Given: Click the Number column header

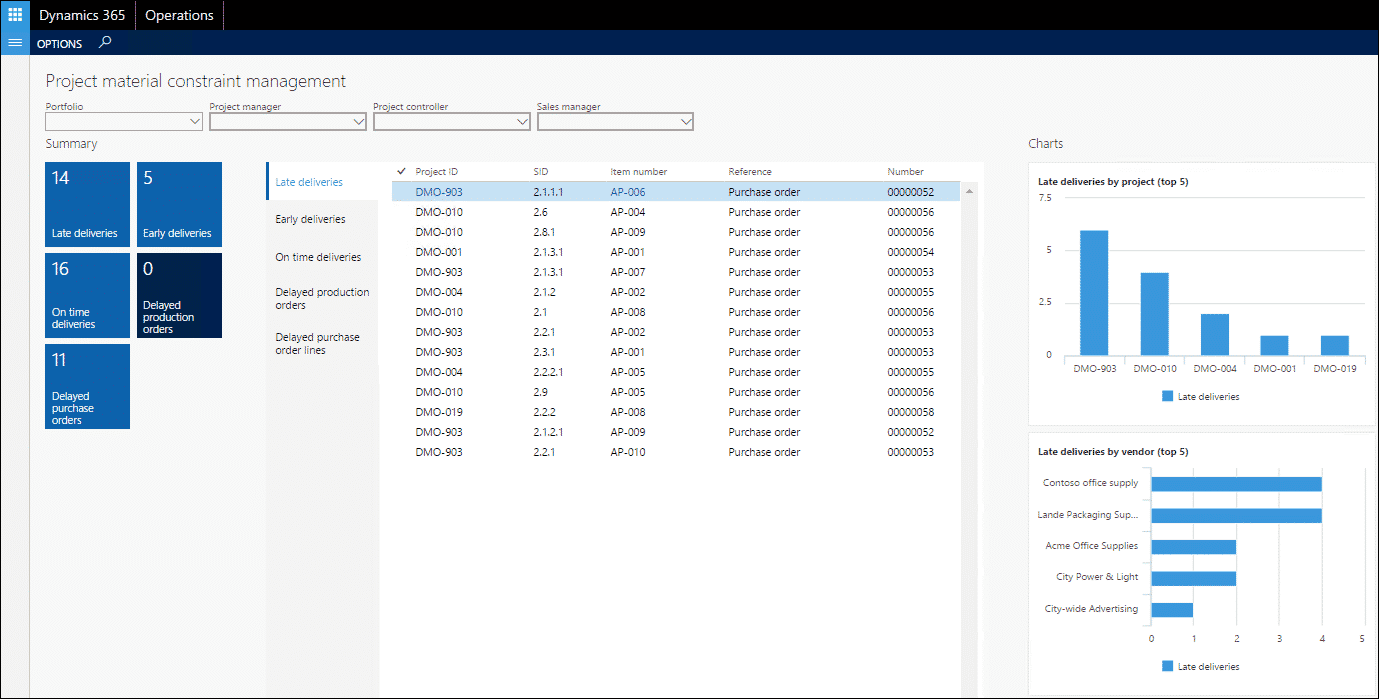Looking at the screenshot, I should (905, 172).
